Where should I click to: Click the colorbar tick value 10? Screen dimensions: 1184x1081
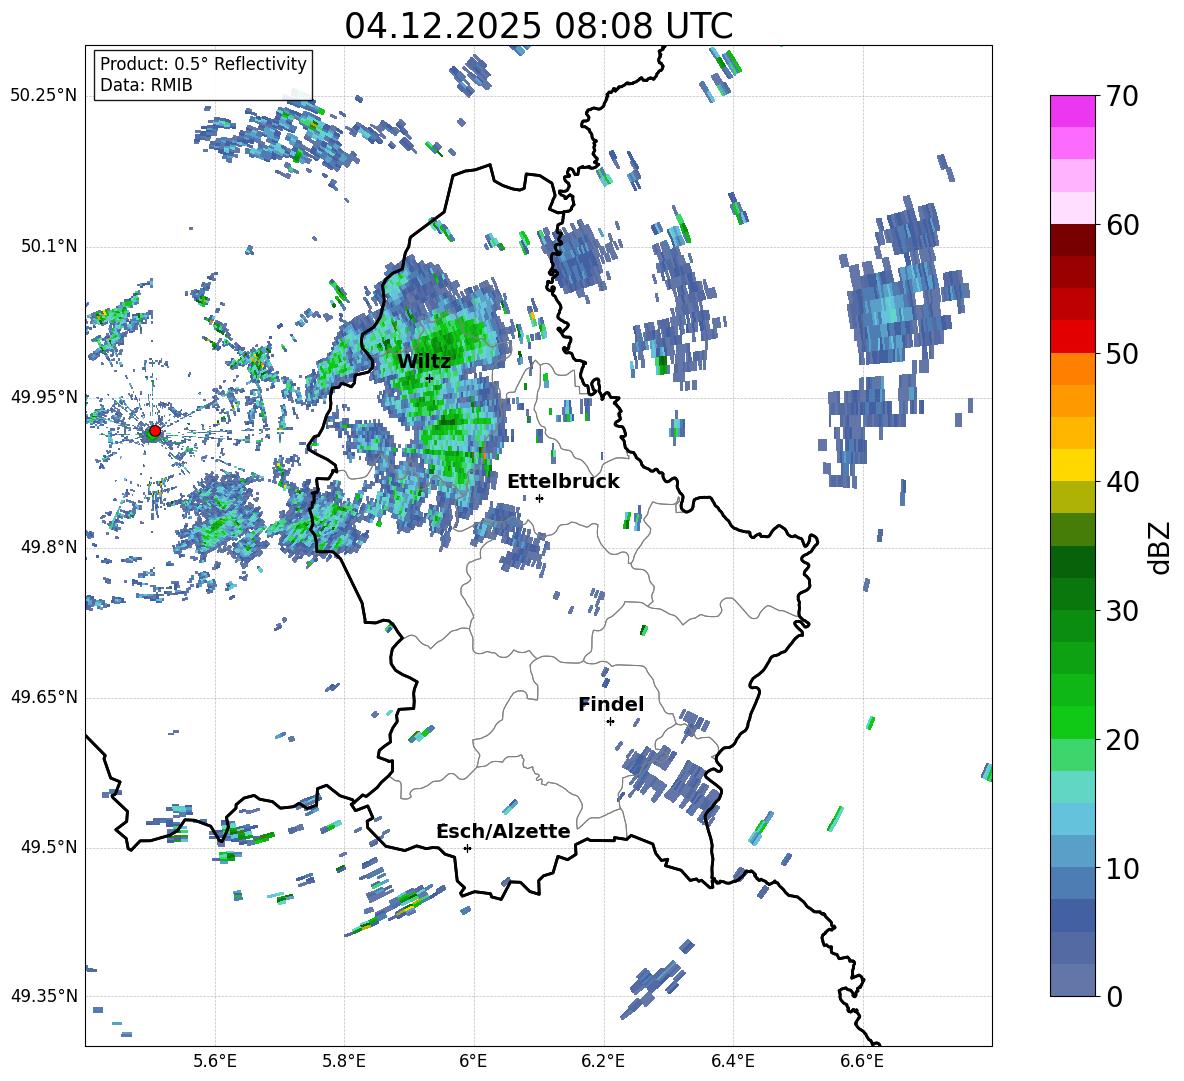(x=1122, y=868)
